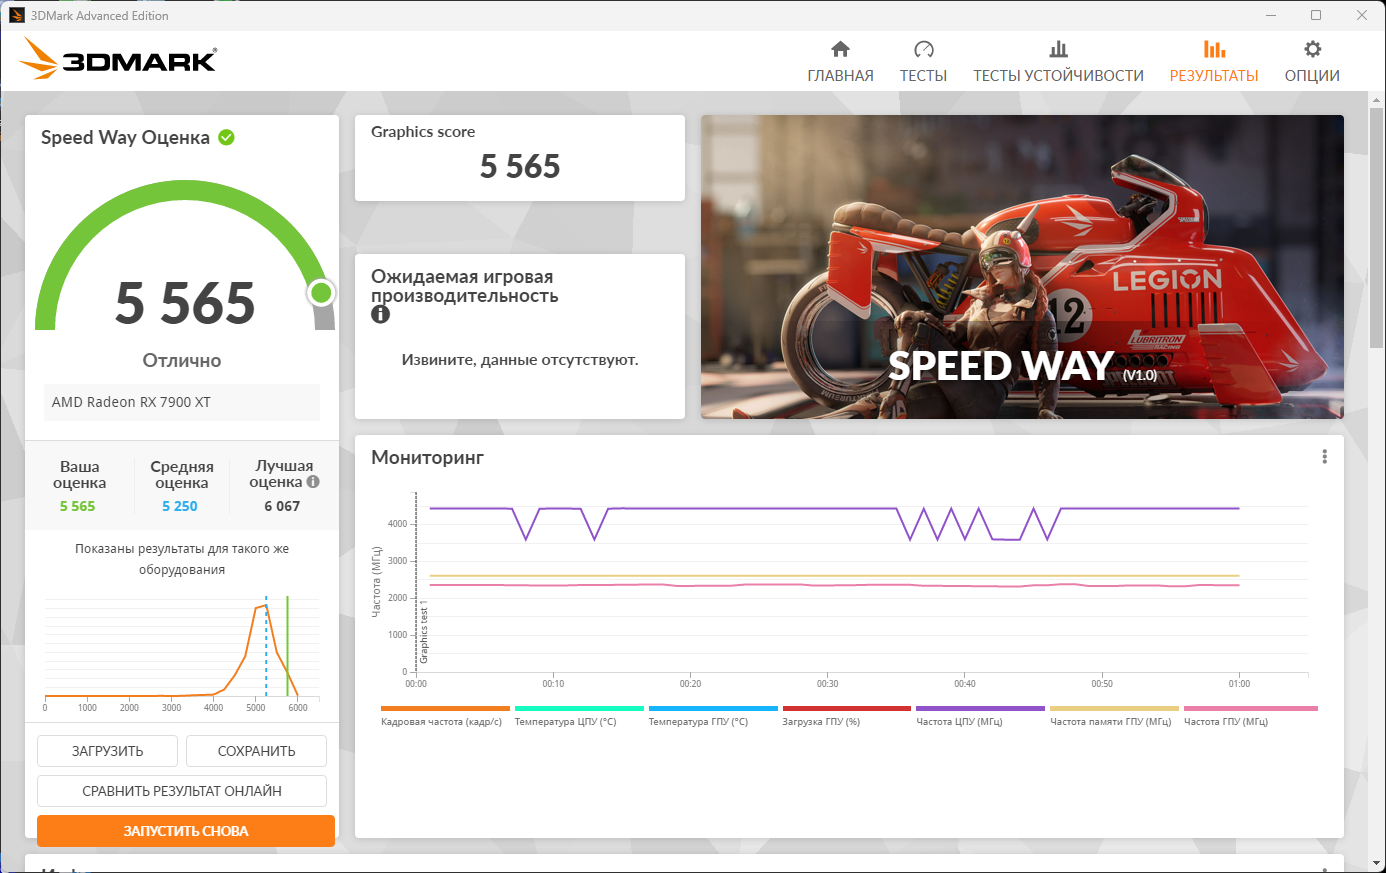1386x873 pixels.
Task: Click the green marker on the score gauge
Action: tap(321, 292)
